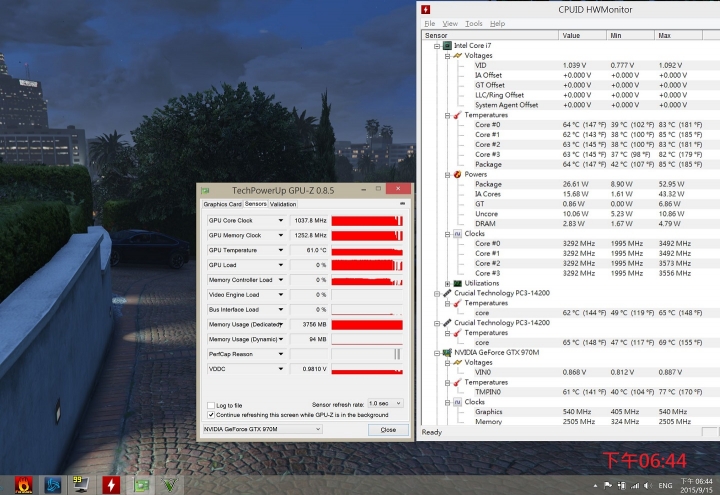
Task: Collapse Voltages node under Intel Core i7
Action: point(447,56)
